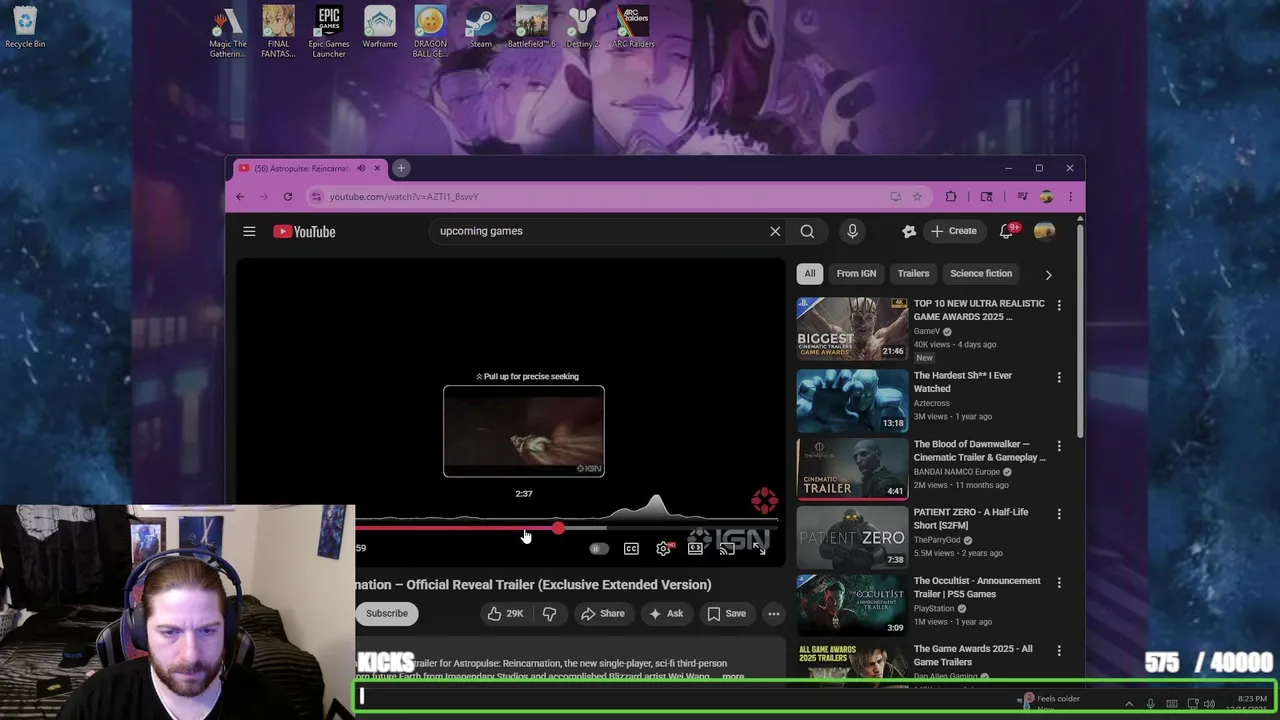Select the Science fiction filter chip
This screenshot has width=1280, height=720.
pos(981,274)
